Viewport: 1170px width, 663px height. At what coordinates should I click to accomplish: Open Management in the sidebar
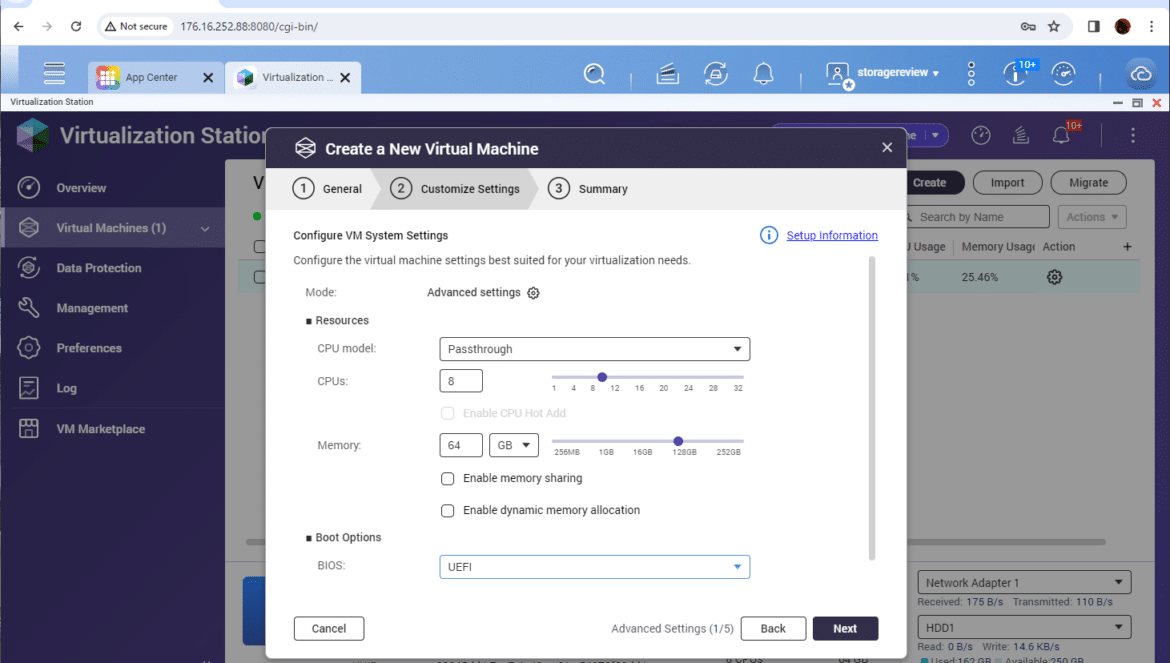[x=113, y=308]
